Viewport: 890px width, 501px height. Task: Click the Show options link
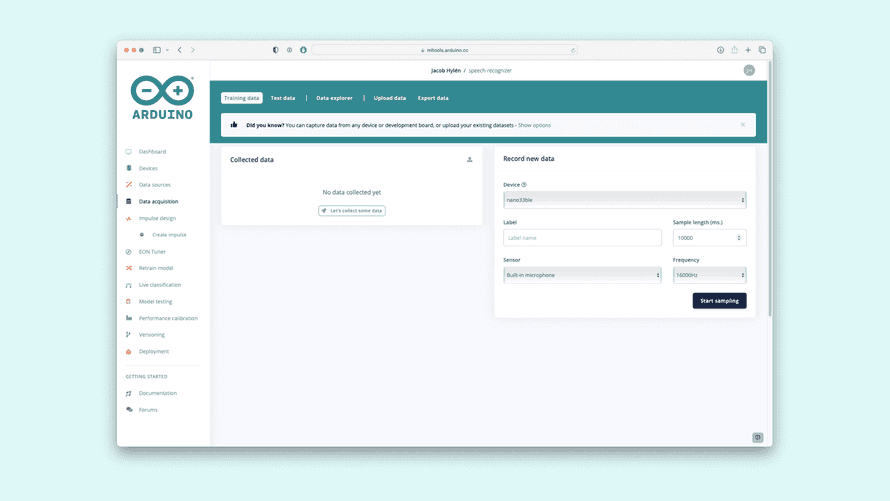[x=534, y=125]
